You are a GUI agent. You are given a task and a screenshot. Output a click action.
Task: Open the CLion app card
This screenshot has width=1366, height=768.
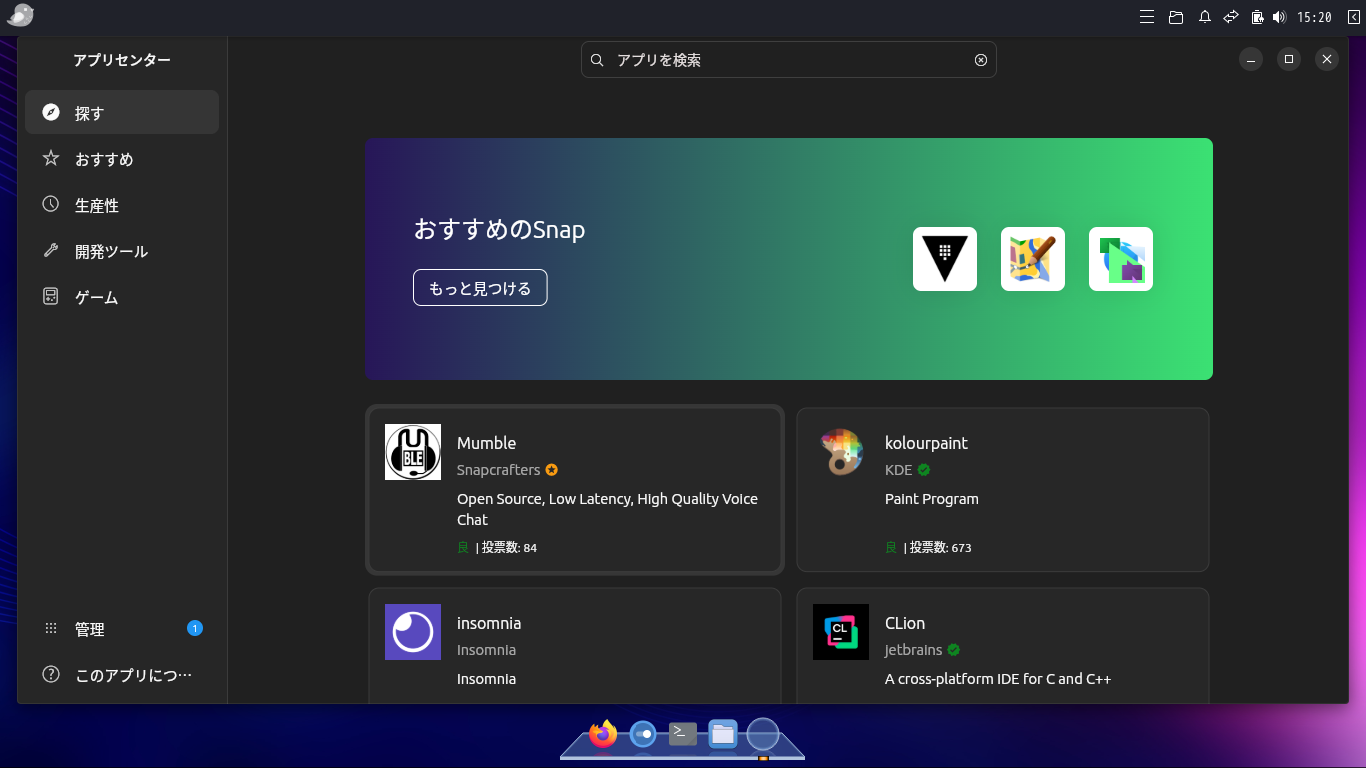(x=1003, y=646)
